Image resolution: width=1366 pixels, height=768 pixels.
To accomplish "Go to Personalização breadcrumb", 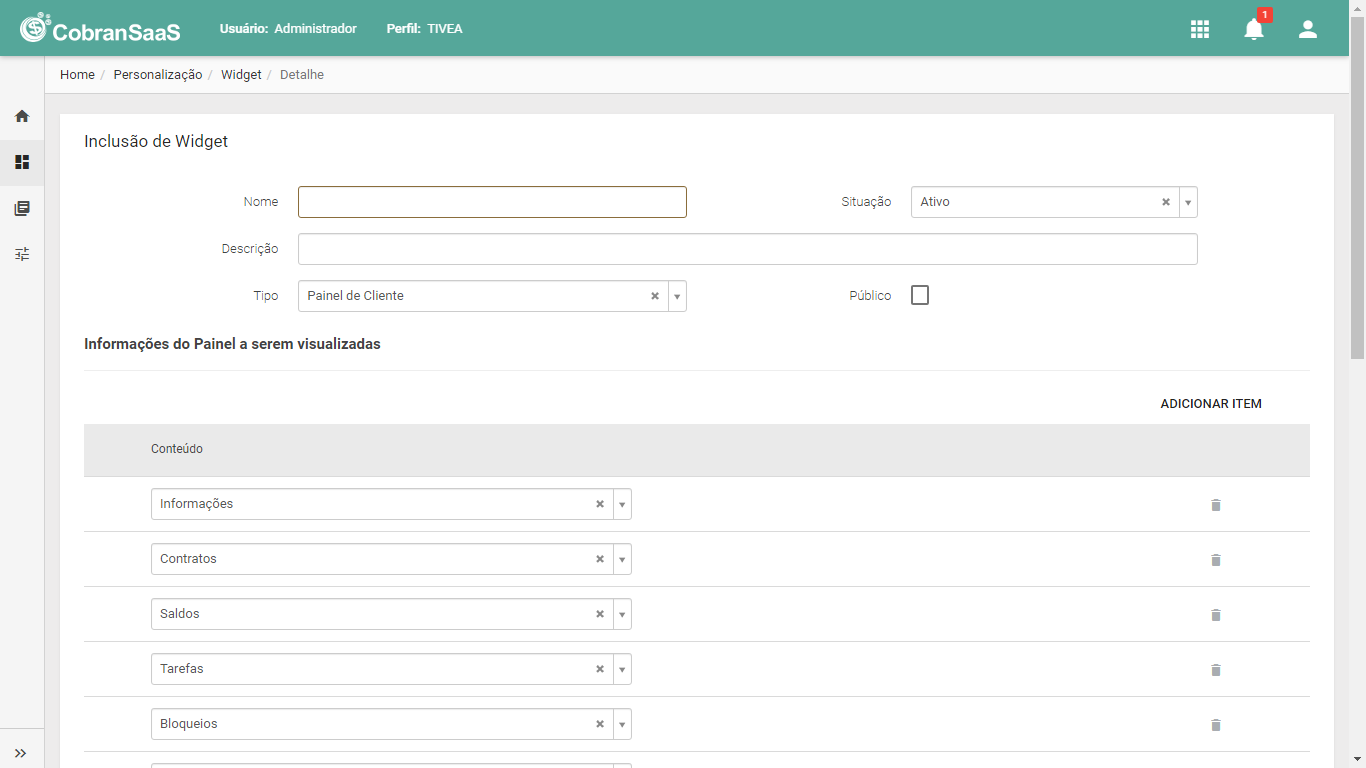I will (158, 75).
